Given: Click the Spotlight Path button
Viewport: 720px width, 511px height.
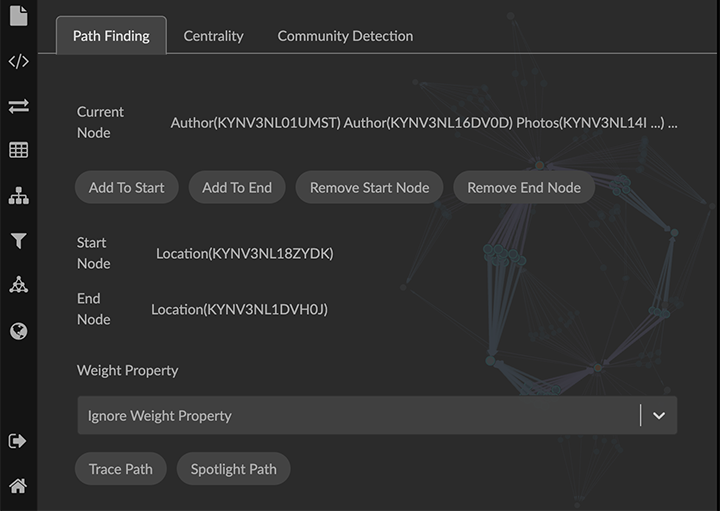Looking at the screenshot, I should [x=234, y=469].
